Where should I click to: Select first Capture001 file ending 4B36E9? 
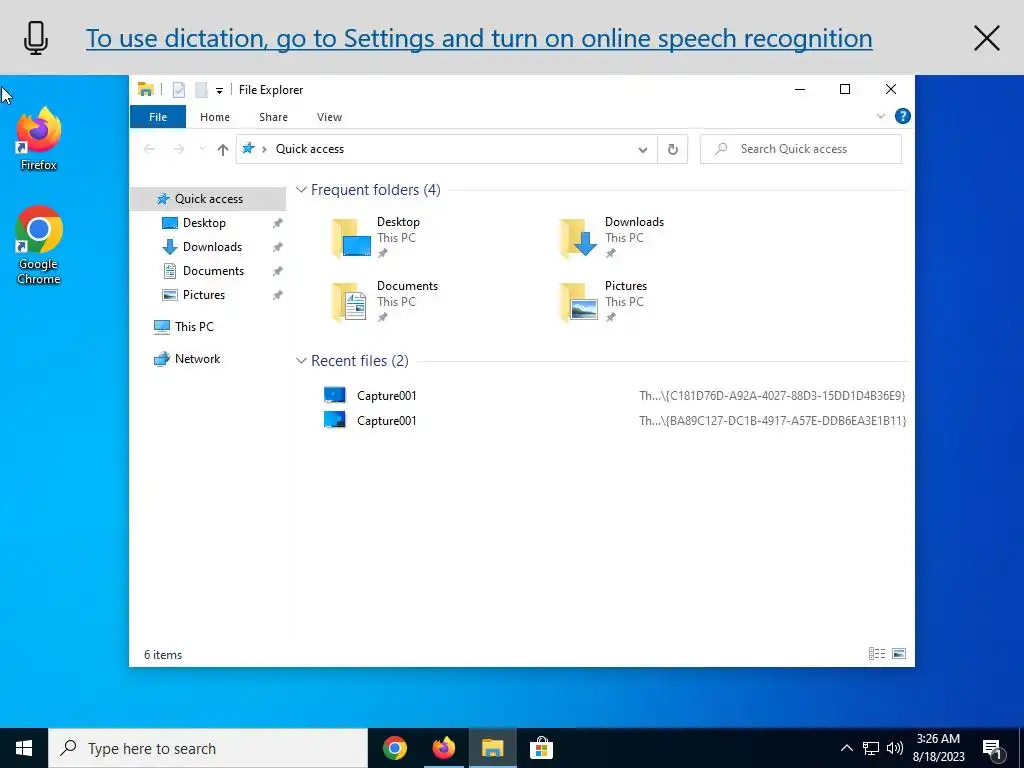[x=614, y=396]
